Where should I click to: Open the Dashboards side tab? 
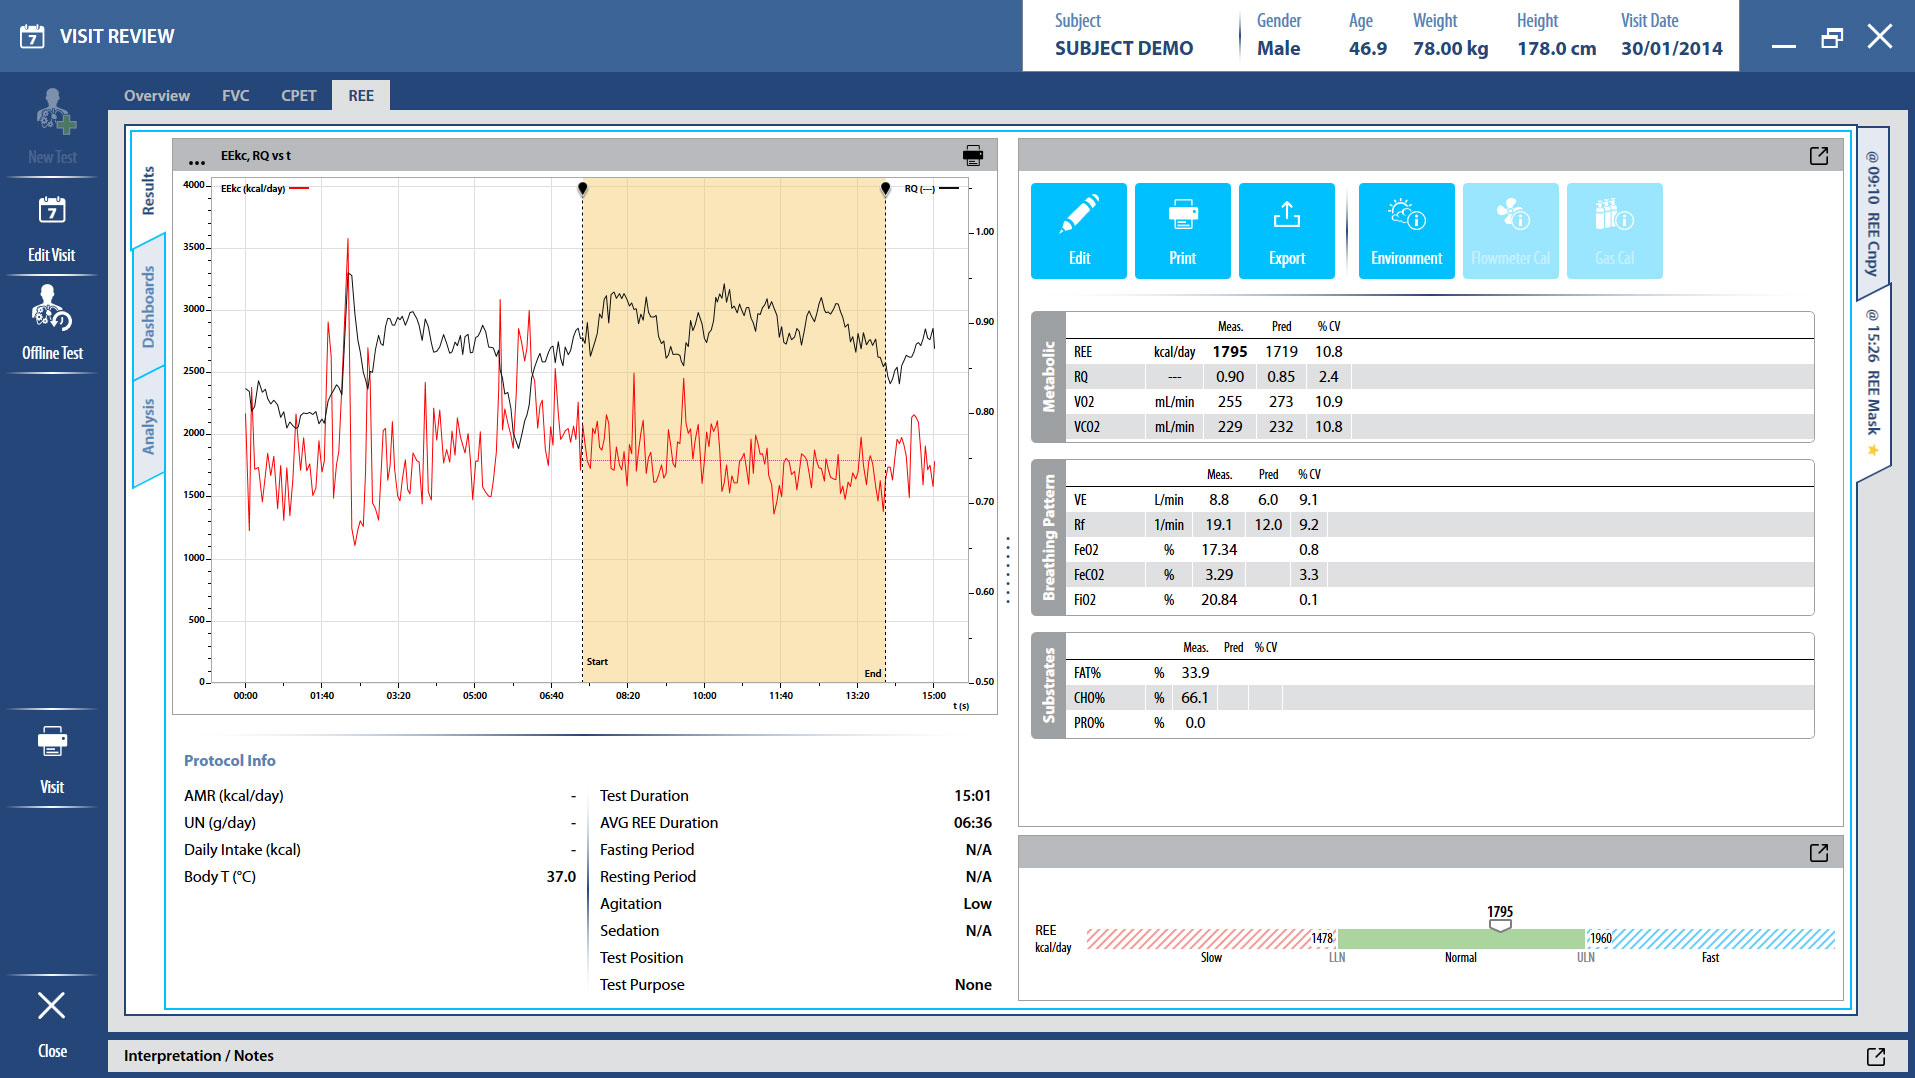pos(149,307)
